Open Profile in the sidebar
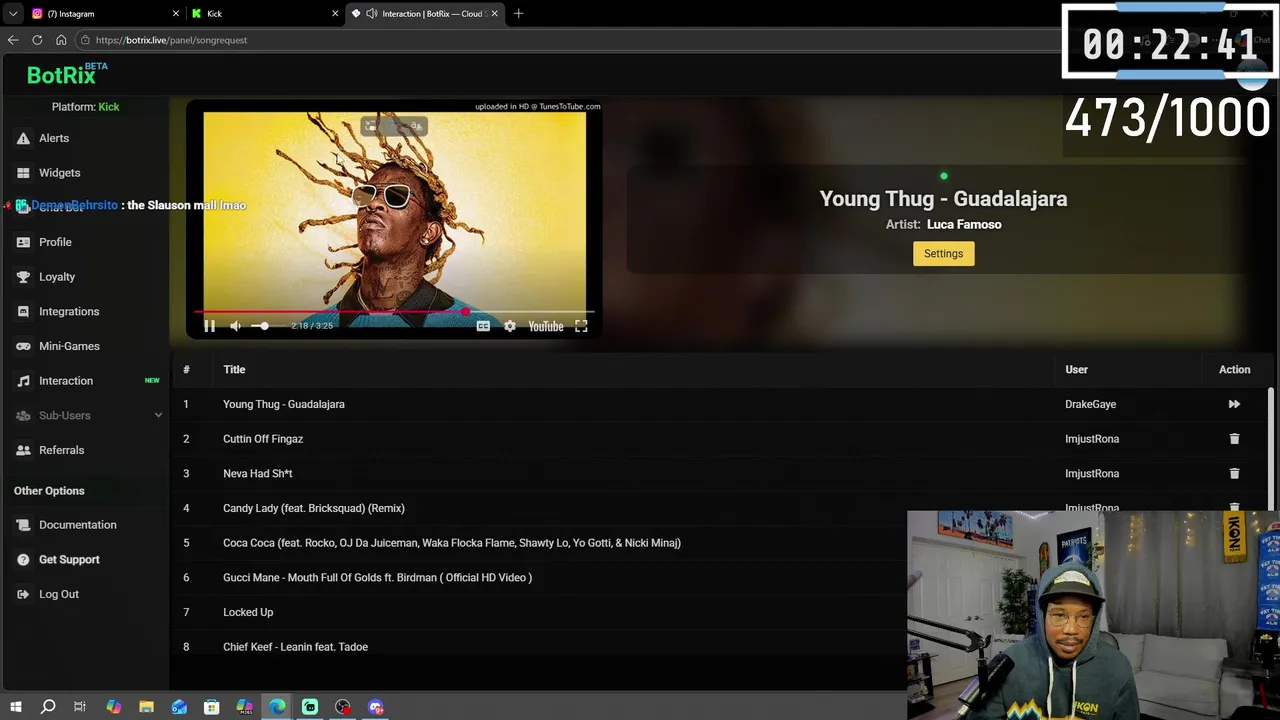This screenshot has width=1280, height=720. coord(55,242)
